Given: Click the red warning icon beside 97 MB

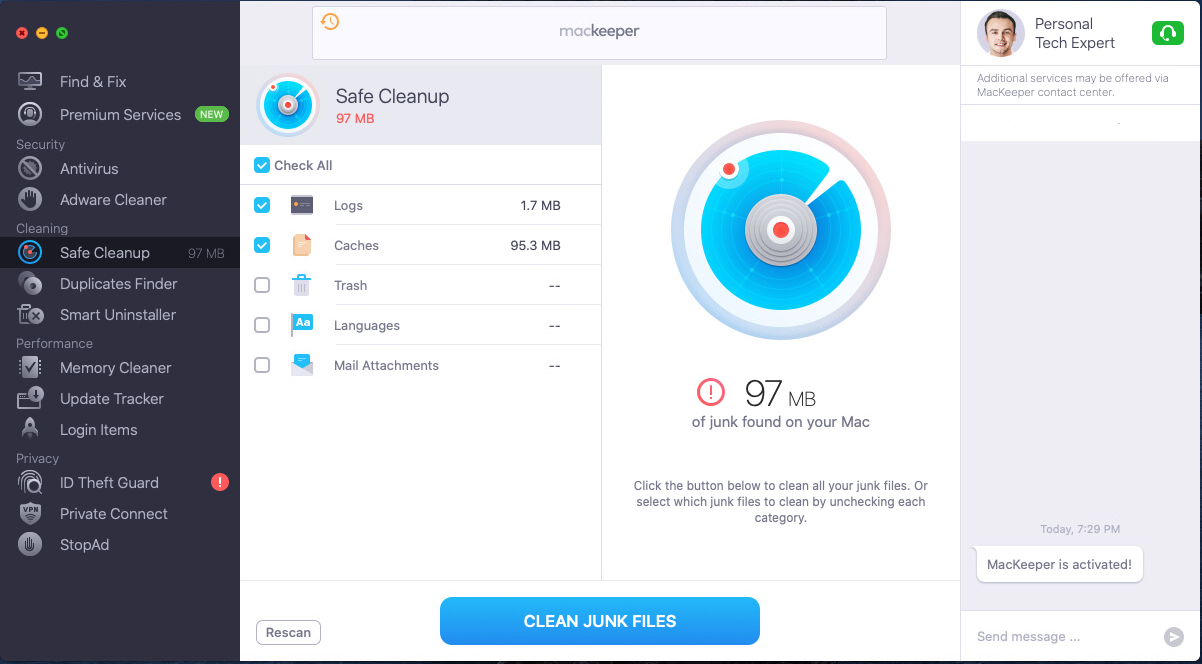Looking at the screenshot, I should point(711,392).
